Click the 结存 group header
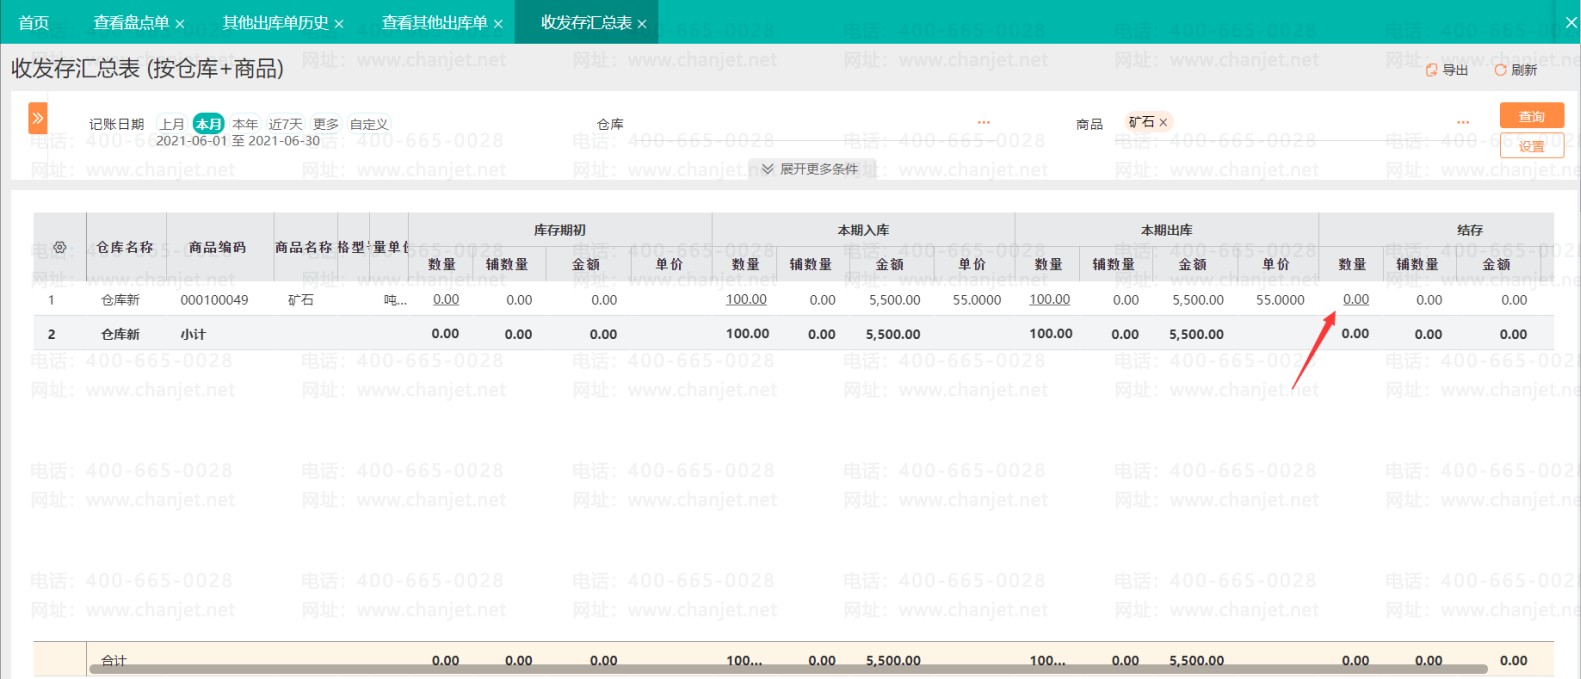Image resolution: width=1581 pixels, height=679 pixels. tap(1469, 230)
